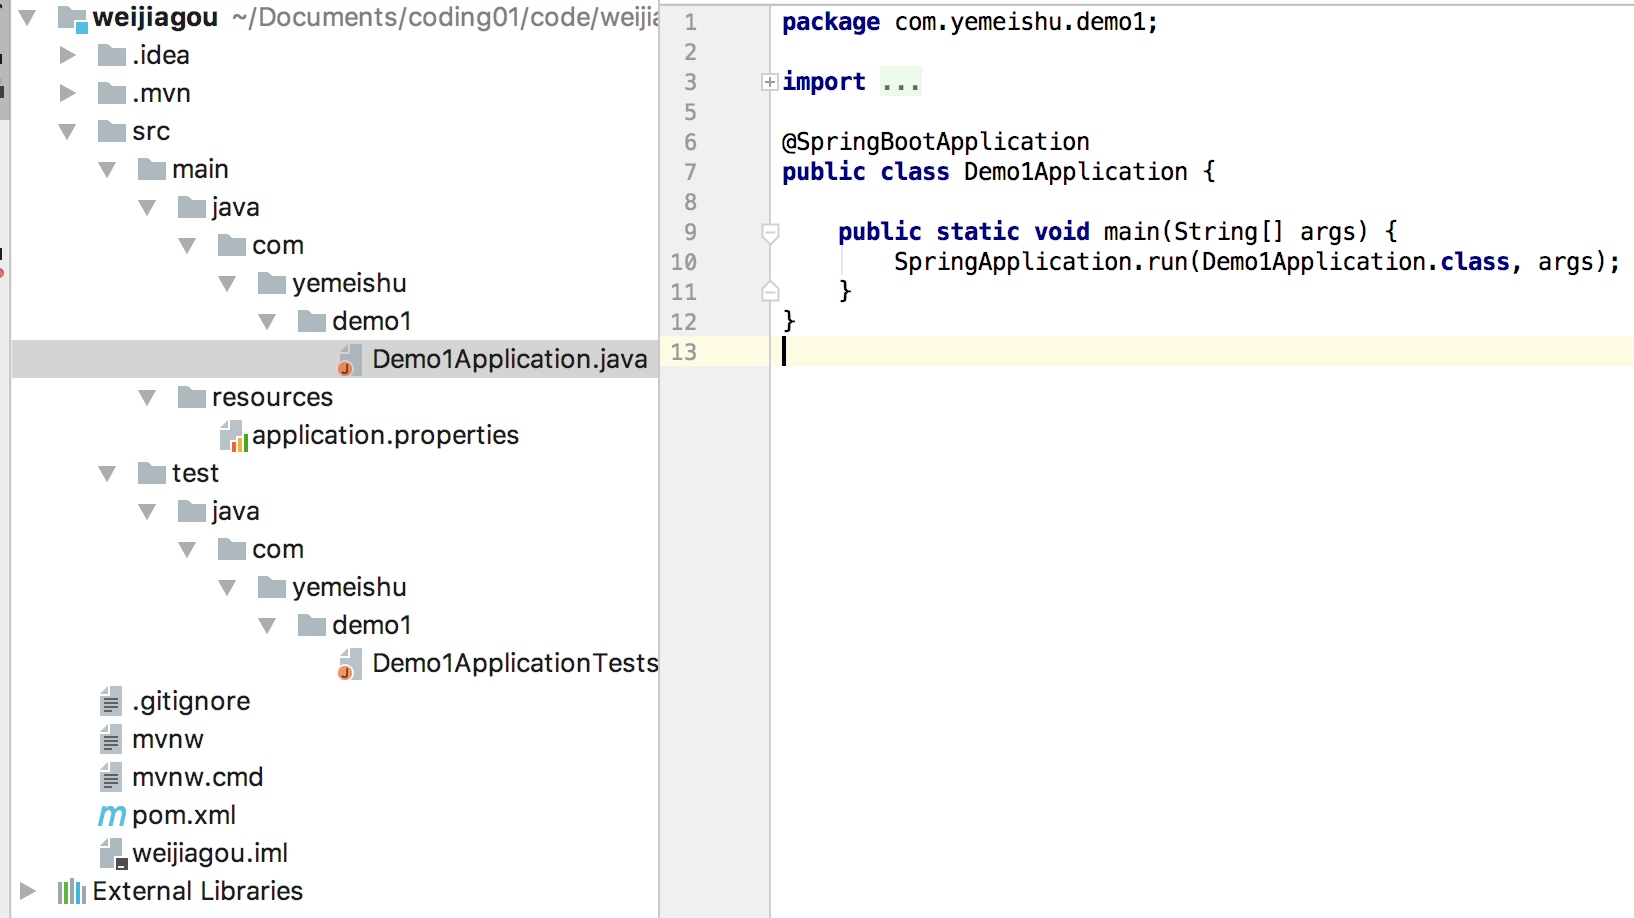Screen dimensions: 1634x918
Task: Select Demo1ApplicationTests file
Action: (515, 663)
